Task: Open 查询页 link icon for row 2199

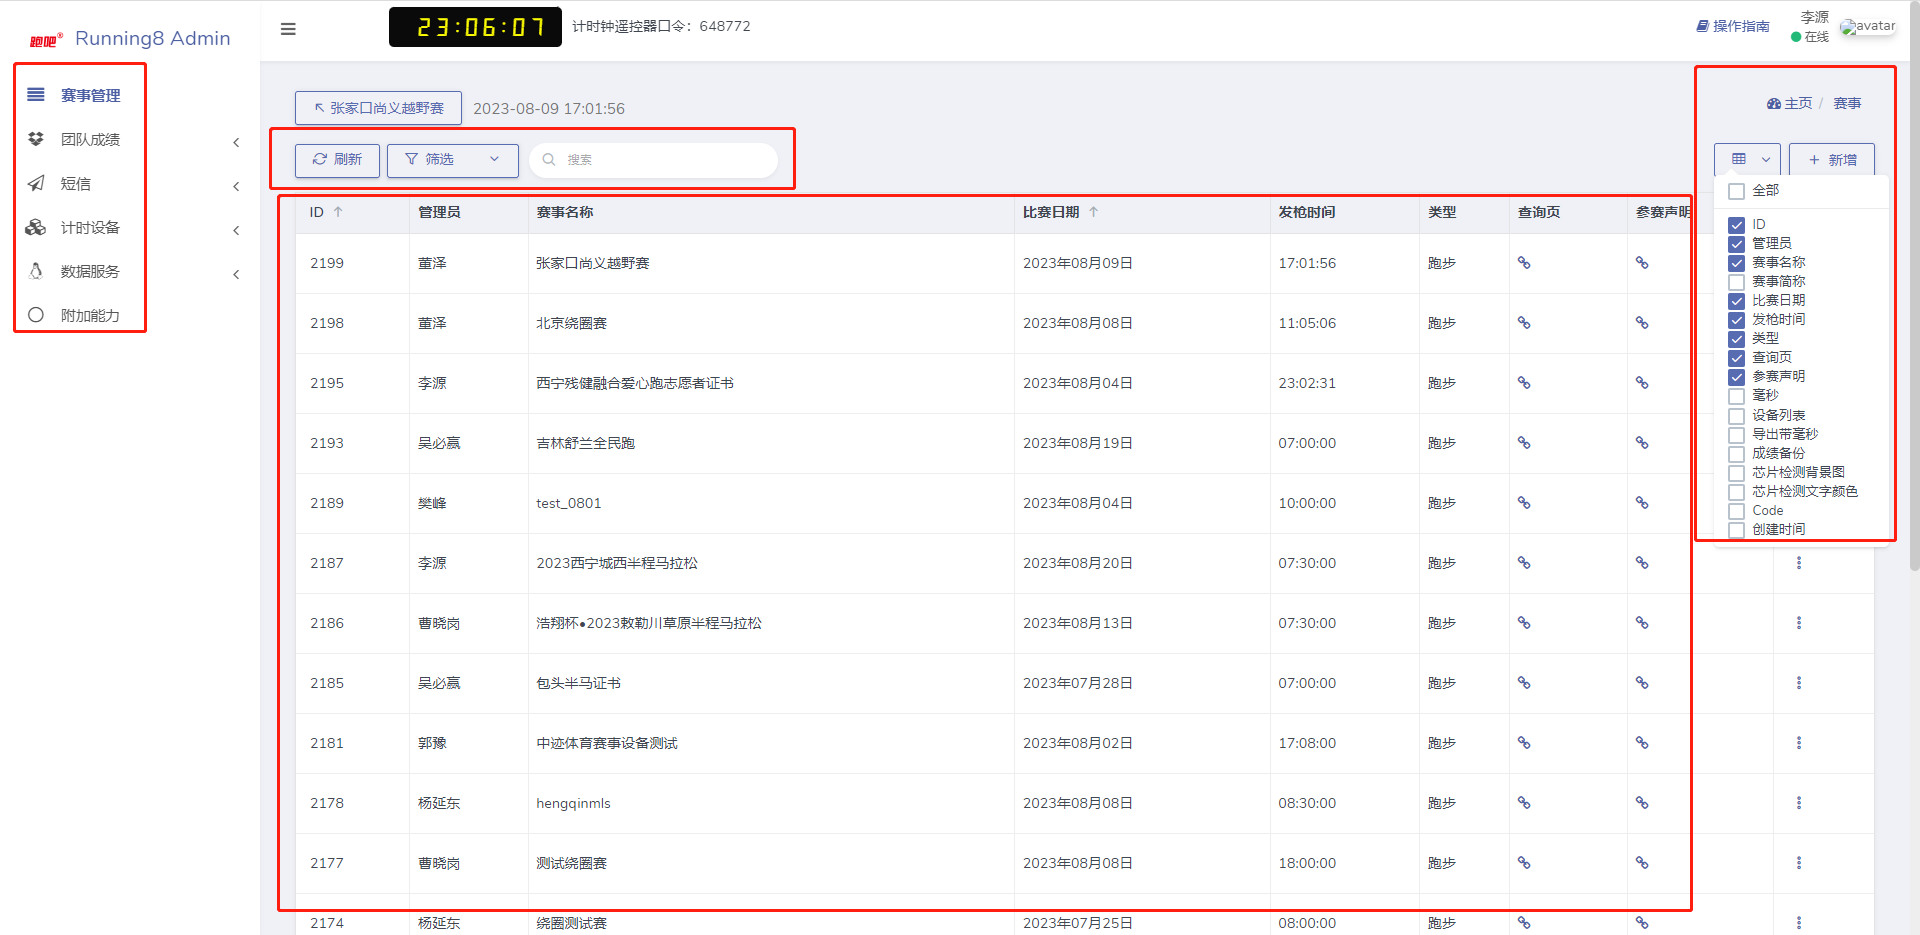Action: 1524,263
